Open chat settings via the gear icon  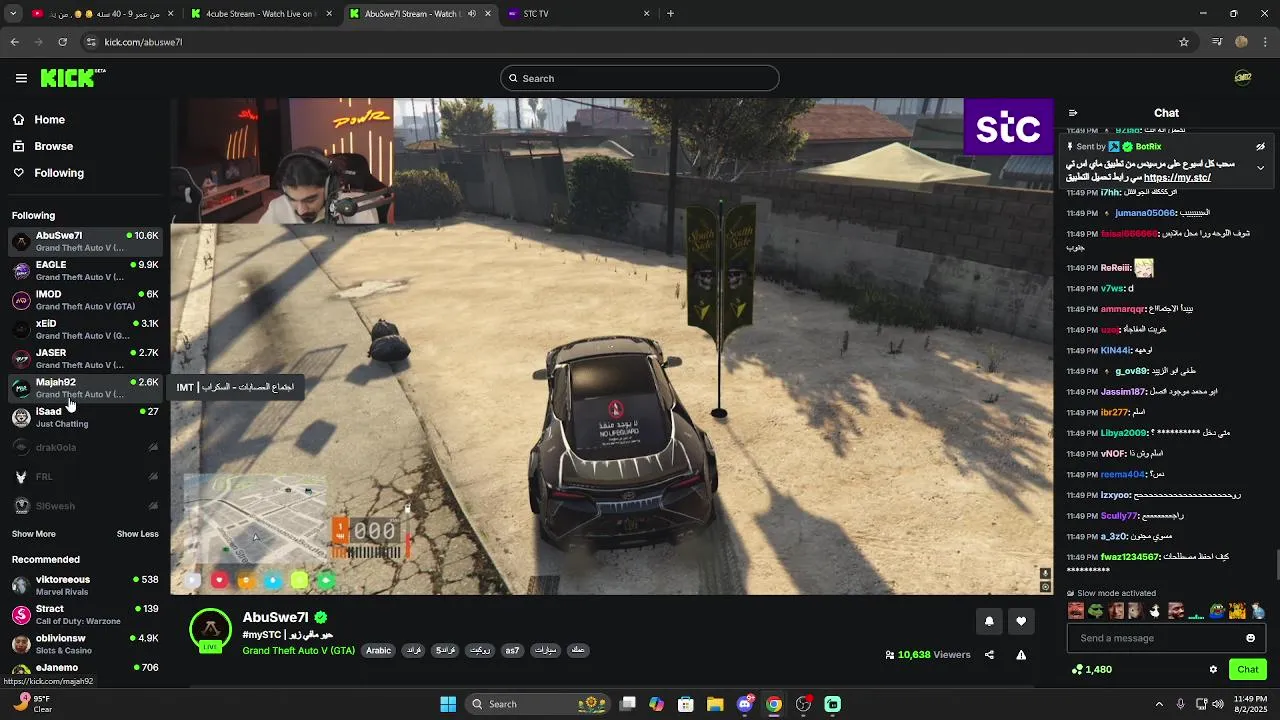1213,670
